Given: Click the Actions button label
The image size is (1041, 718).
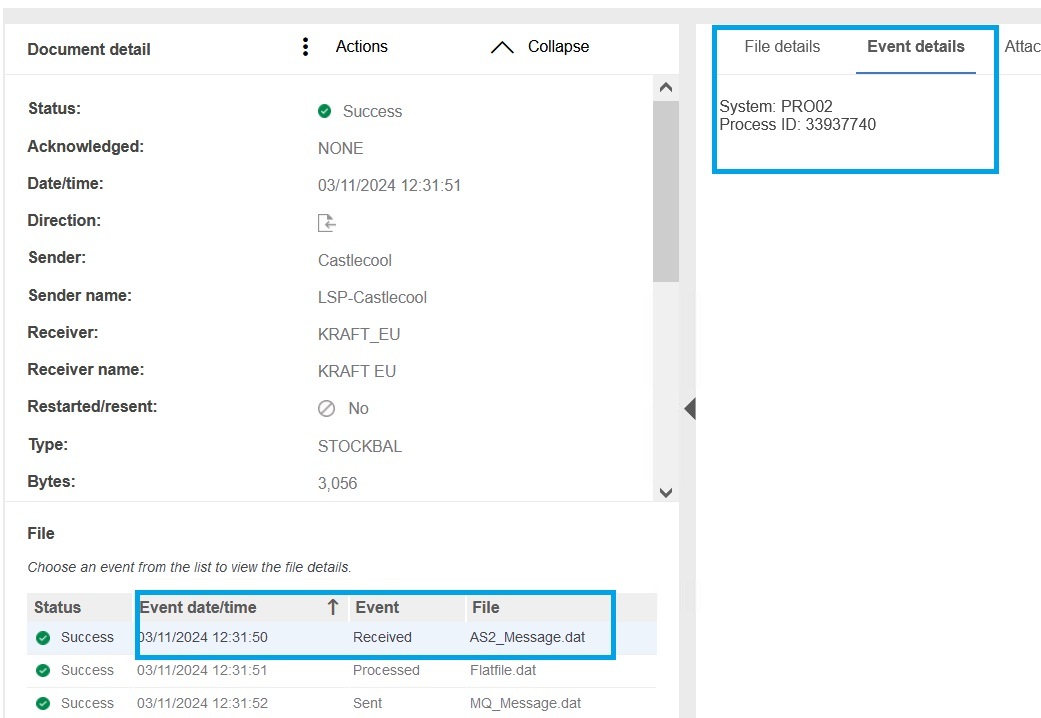Looking at the screenshot, I should pos(361,47).
